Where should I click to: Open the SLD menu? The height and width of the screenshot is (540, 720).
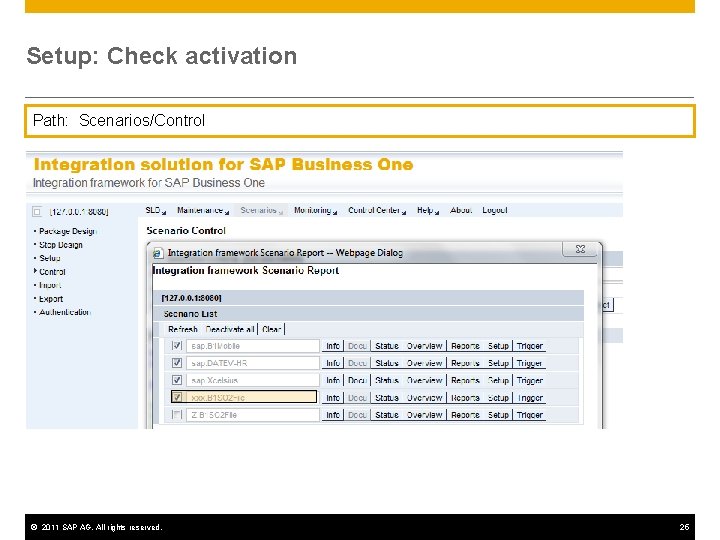click(x=155, y=210)
